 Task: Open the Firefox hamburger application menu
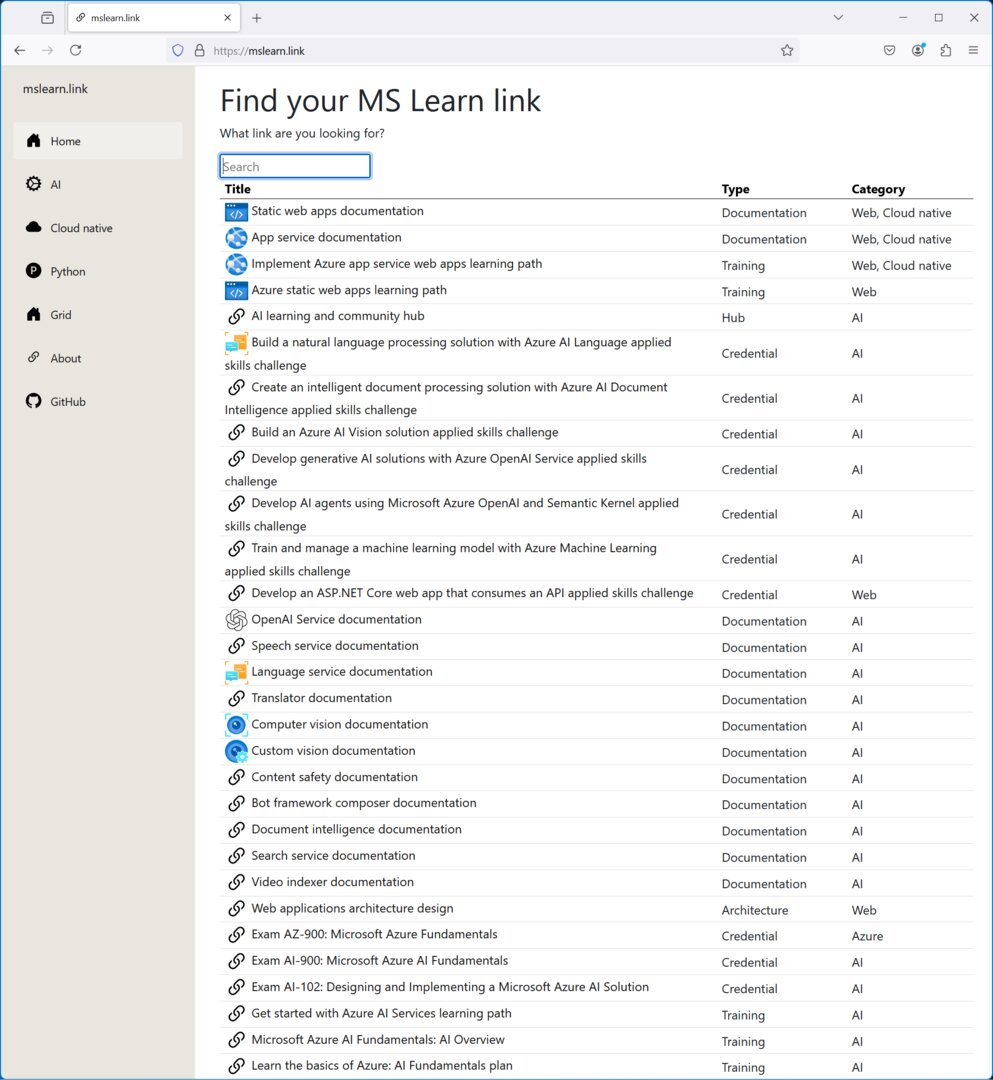click(x=973, y=50)
